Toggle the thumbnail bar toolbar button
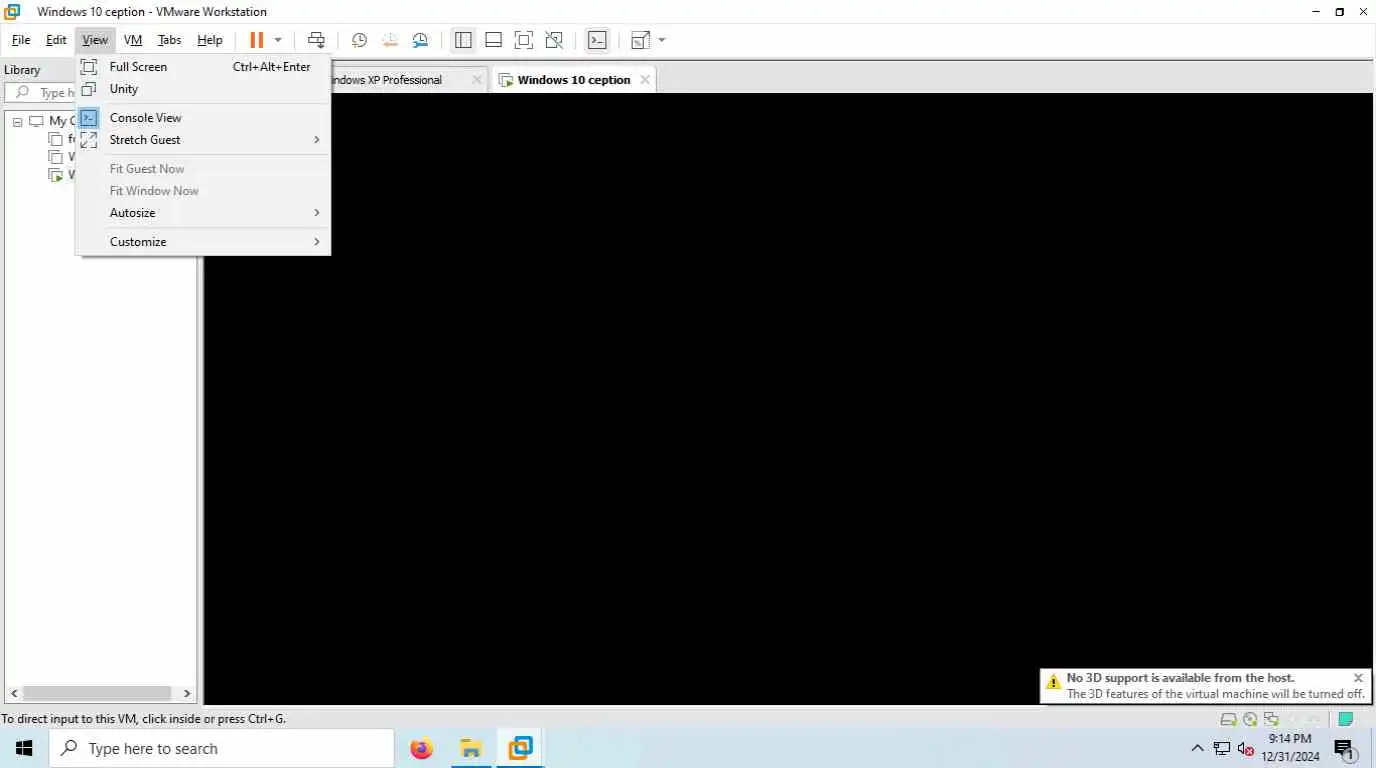1376x768 pixels. click(x=493, y=40)
